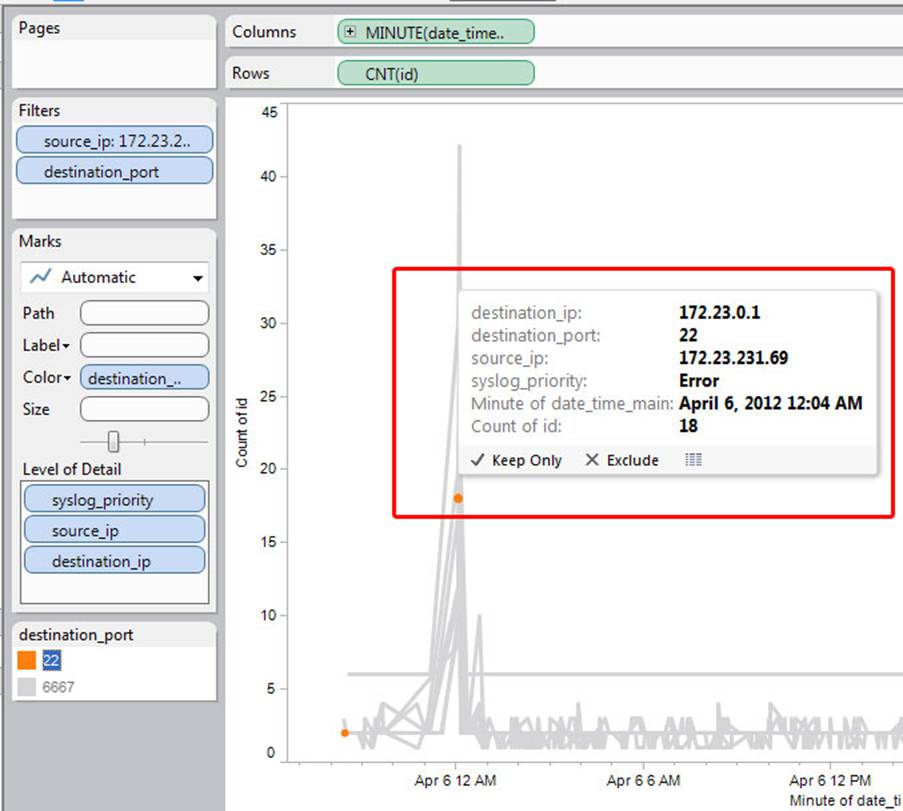This screenshot has height=811, width=903.
Task: Click the 172.23.231.69 value in tooltip
Action: [x=733, y=358]
